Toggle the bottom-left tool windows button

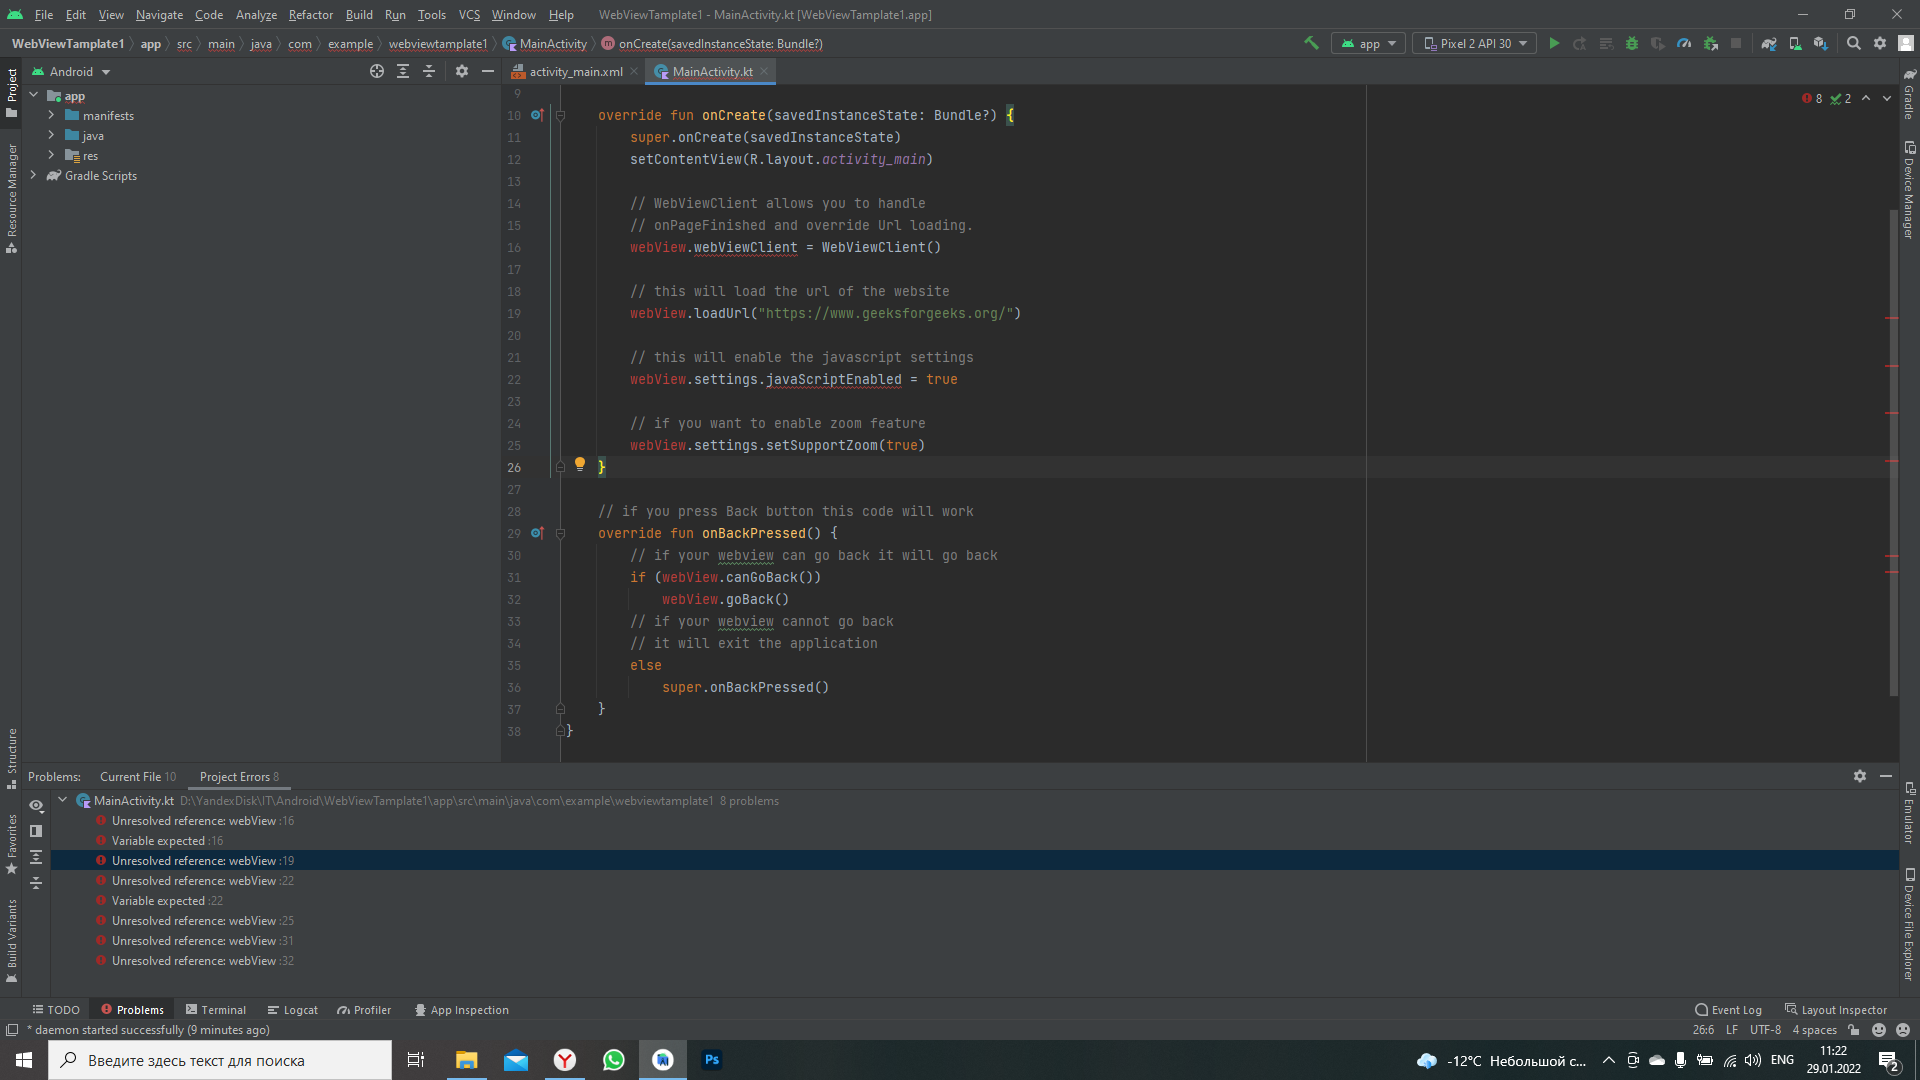point(12,1030)
